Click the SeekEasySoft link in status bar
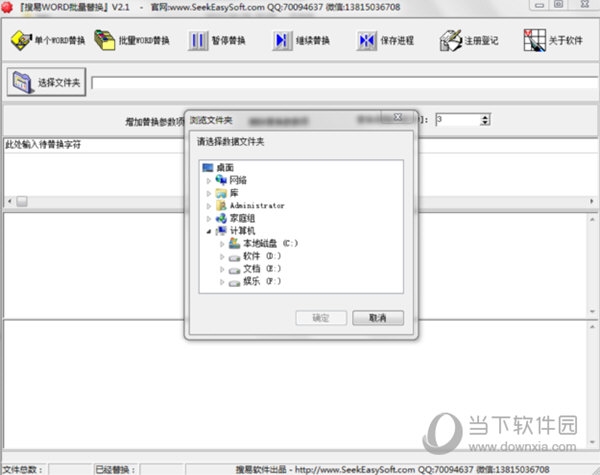Viewport: 600px width, 475px height. click(355, 469)
